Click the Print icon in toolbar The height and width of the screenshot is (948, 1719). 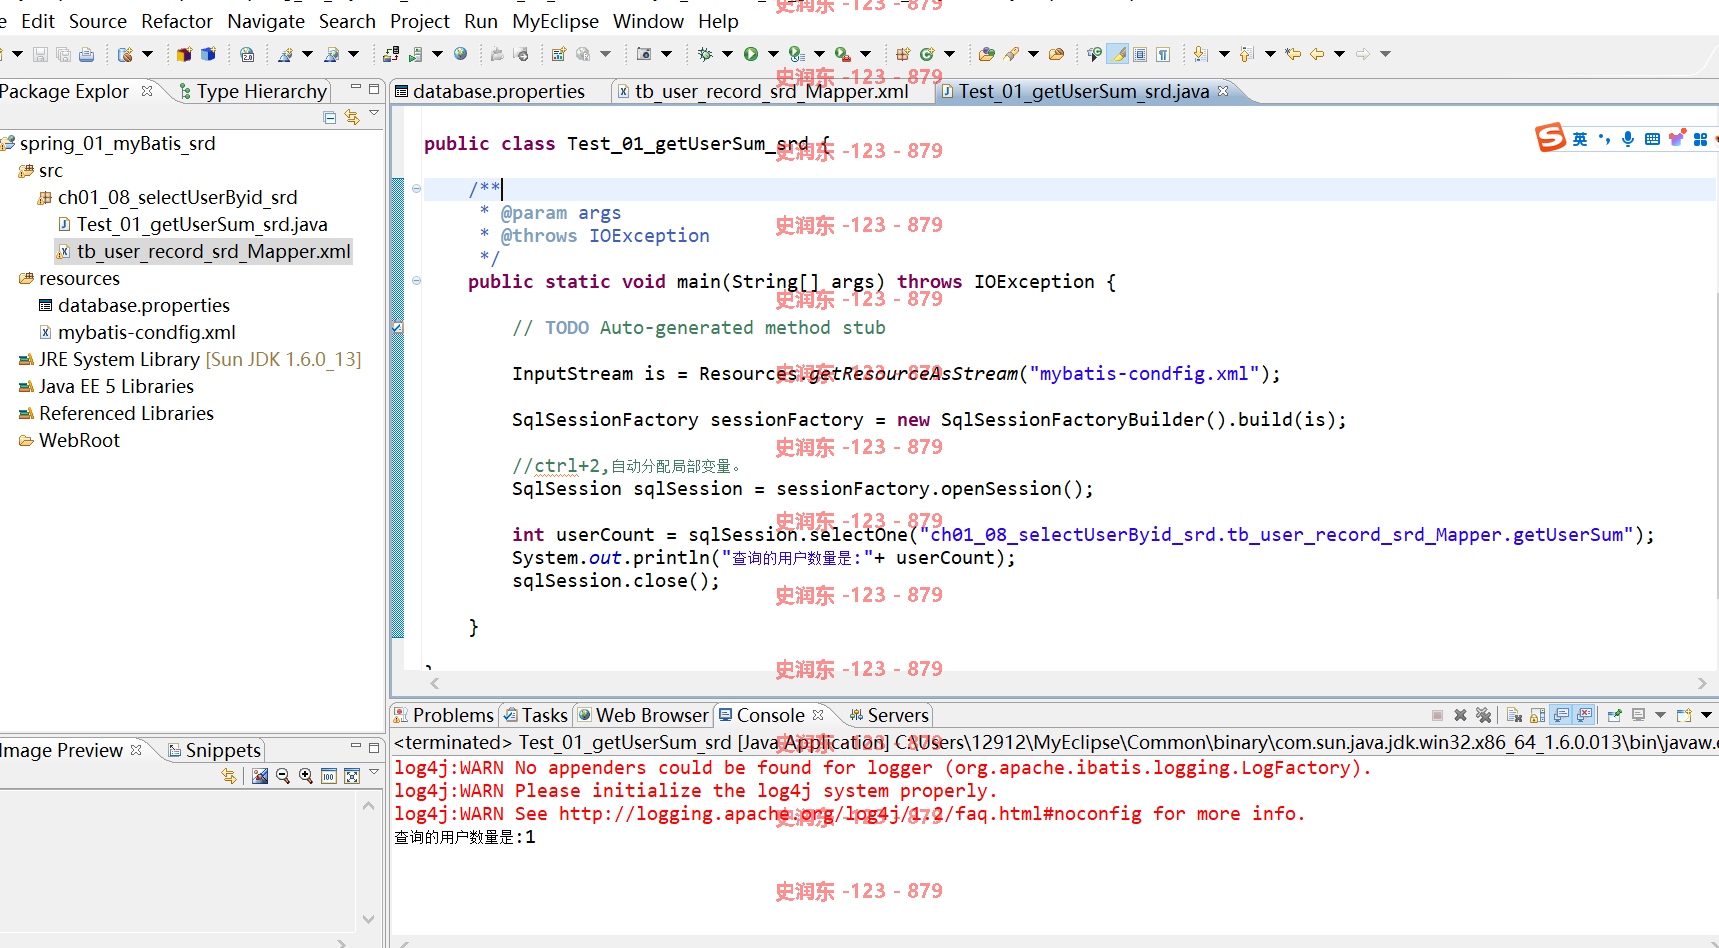click(86, 54)
